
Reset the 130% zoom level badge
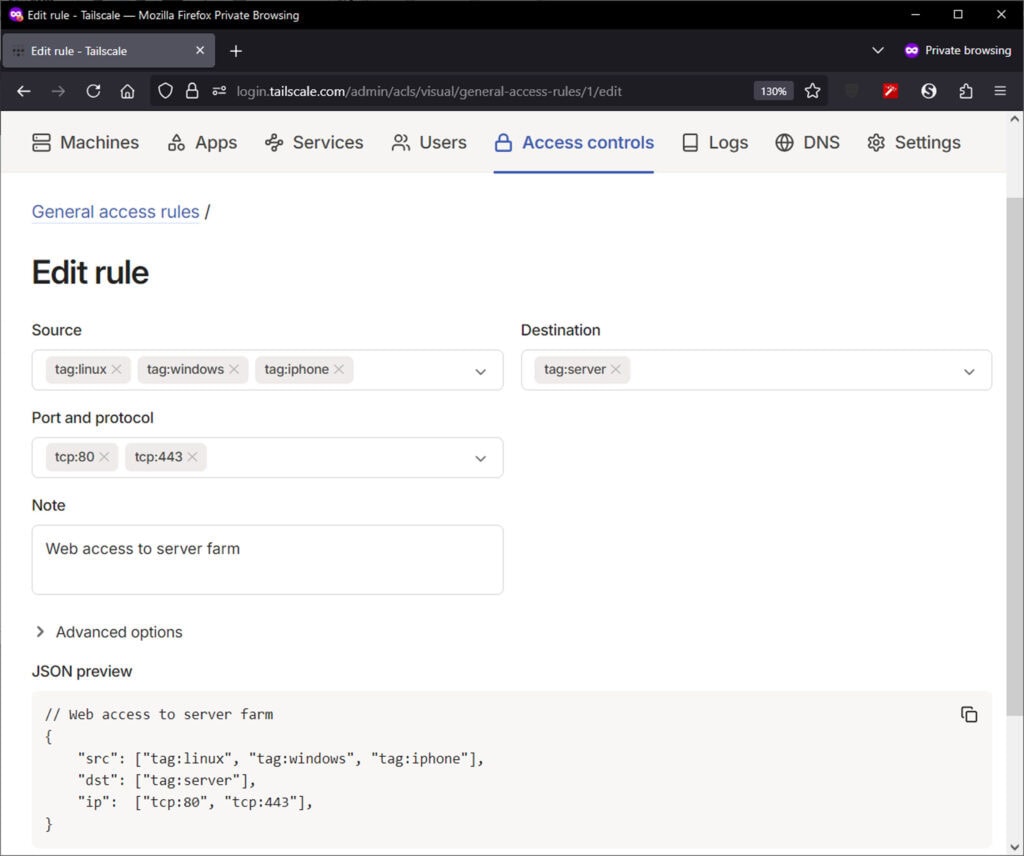pos(773,91)
